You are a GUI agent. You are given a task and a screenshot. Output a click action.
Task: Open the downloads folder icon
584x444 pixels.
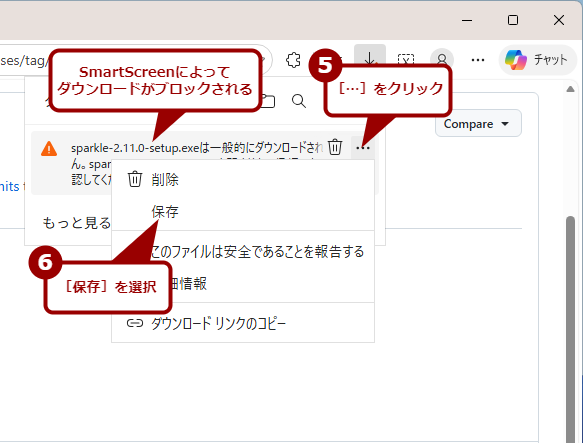(268, 101)
